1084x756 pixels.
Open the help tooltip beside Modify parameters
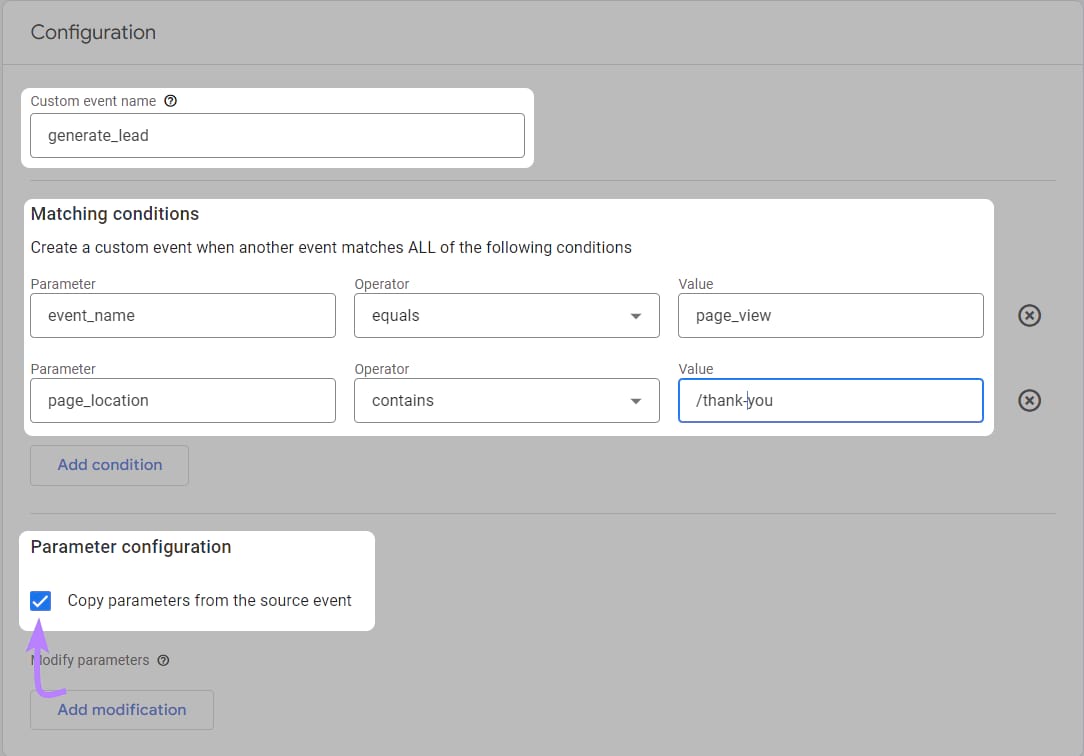pos(163,660)
